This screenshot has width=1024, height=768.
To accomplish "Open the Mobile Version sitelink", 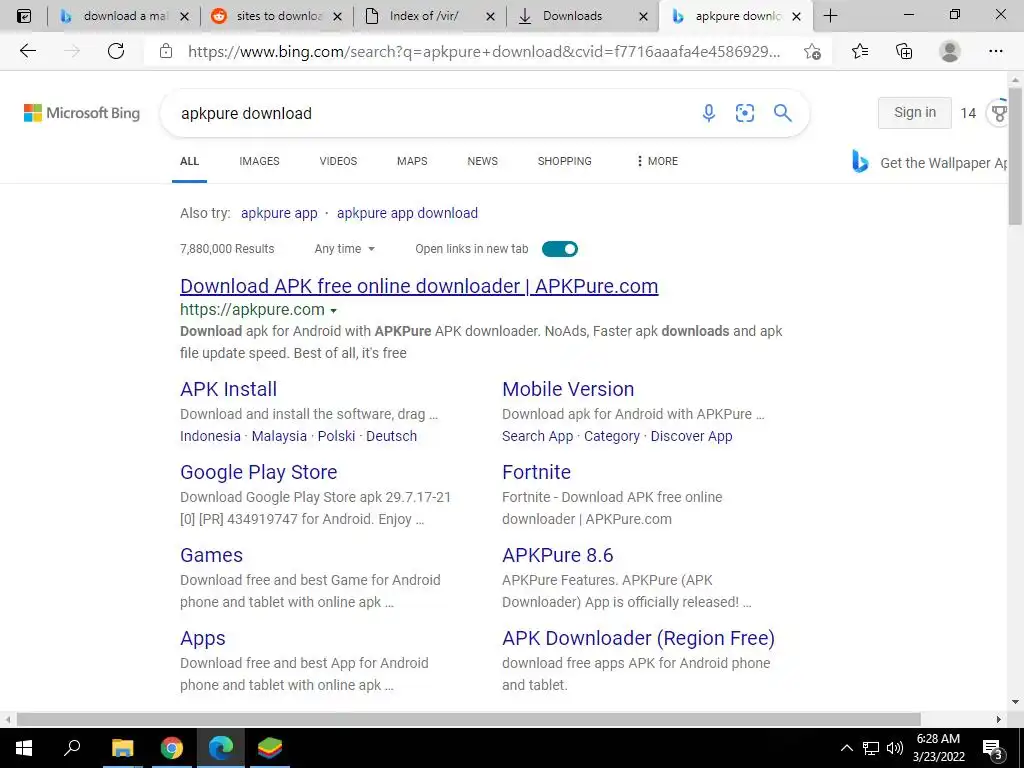I will (x=568, y=389).
